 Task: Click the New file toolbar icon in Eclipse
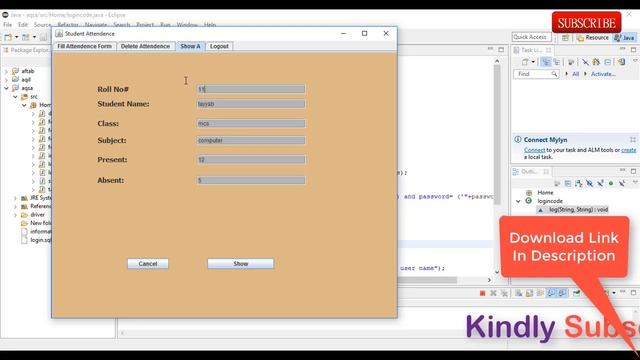[8, 37]
